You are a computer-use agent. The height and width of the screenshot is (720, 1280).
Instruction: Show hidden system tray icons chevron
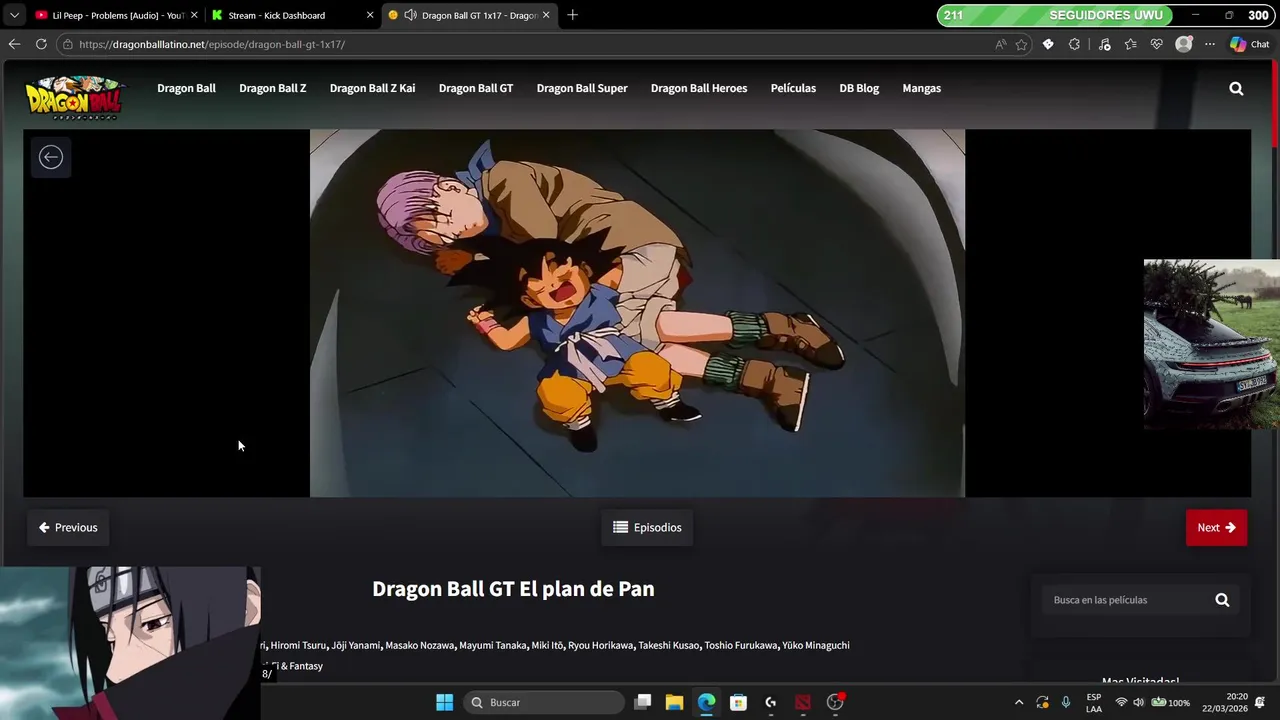coord(1019,702)
